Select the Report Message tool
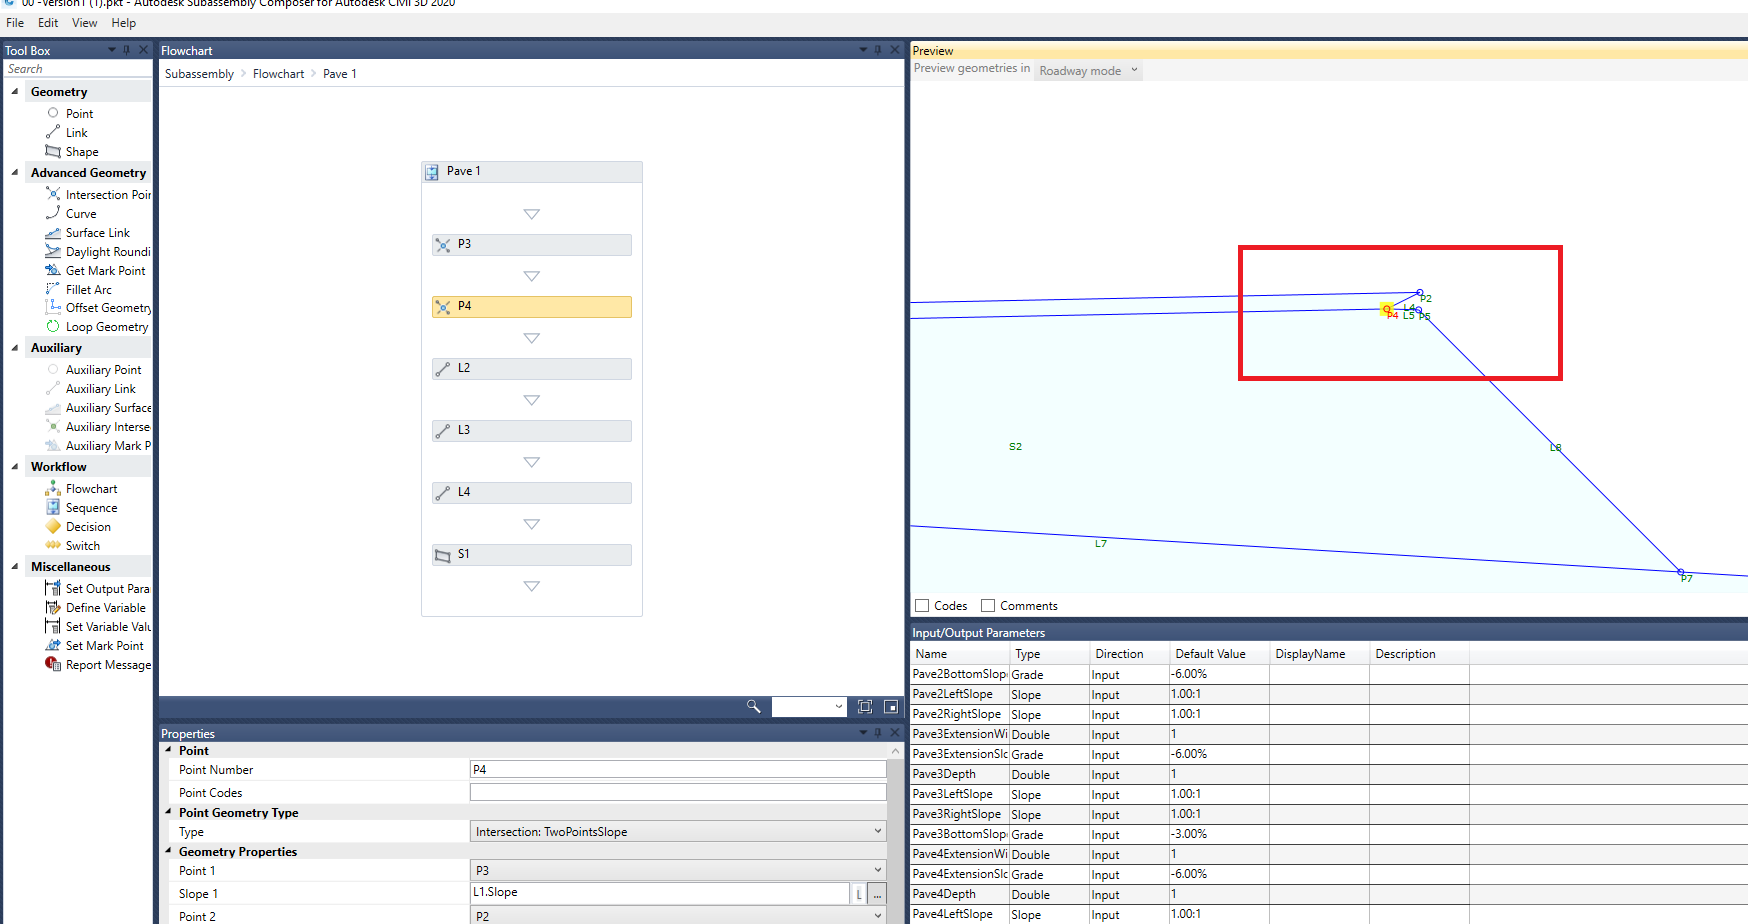The image size is (1748, 924). 105,664
